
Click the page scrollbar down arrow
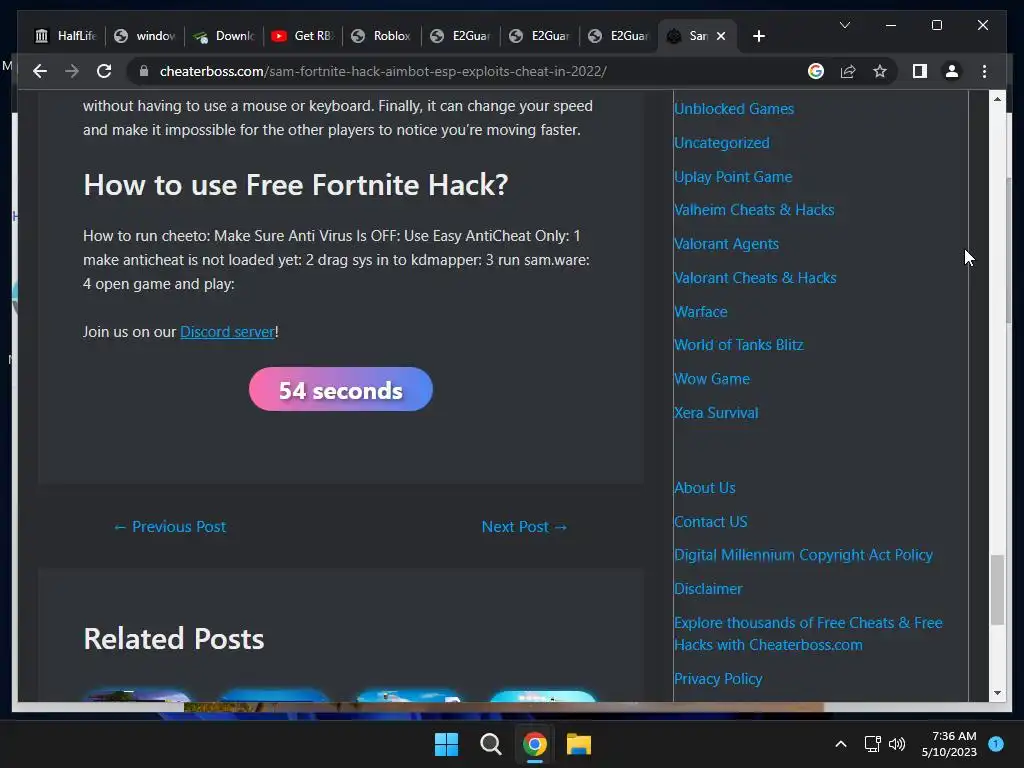(997, 693)
